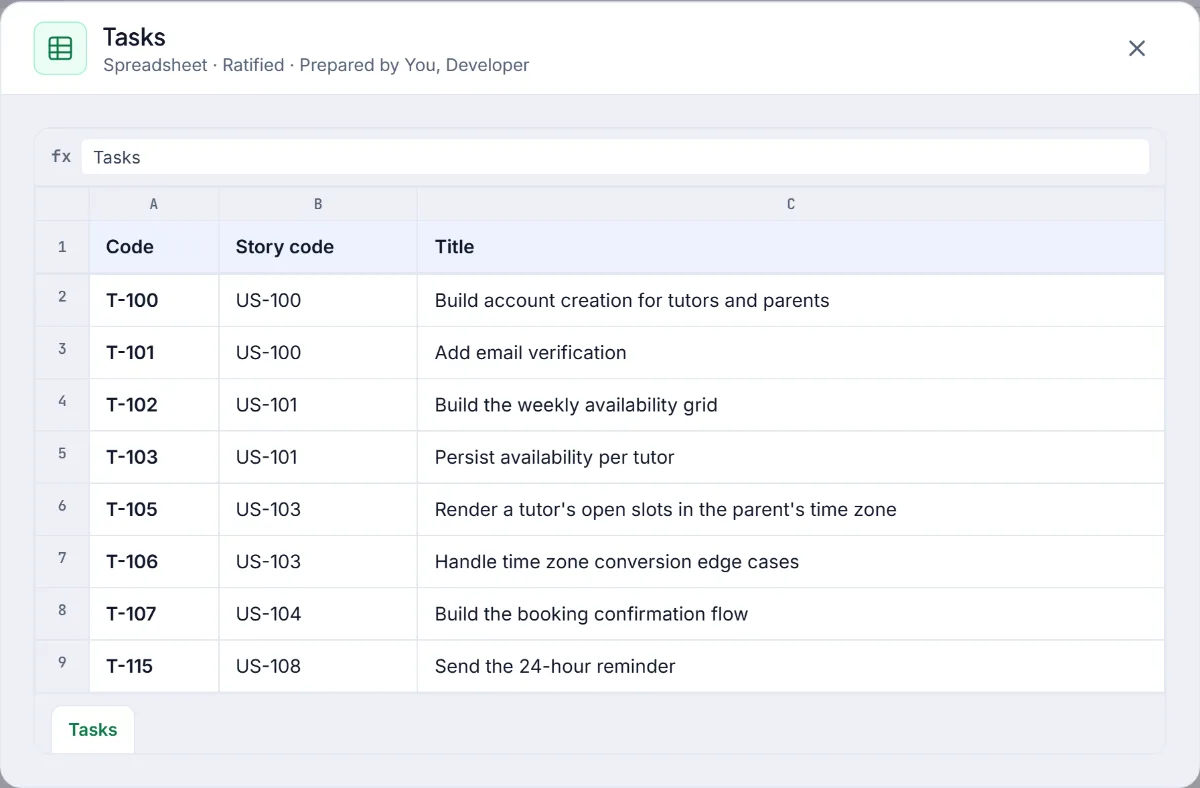1200x788 pixels.
Task: Select cell T-115
Action: coord(154,666)
